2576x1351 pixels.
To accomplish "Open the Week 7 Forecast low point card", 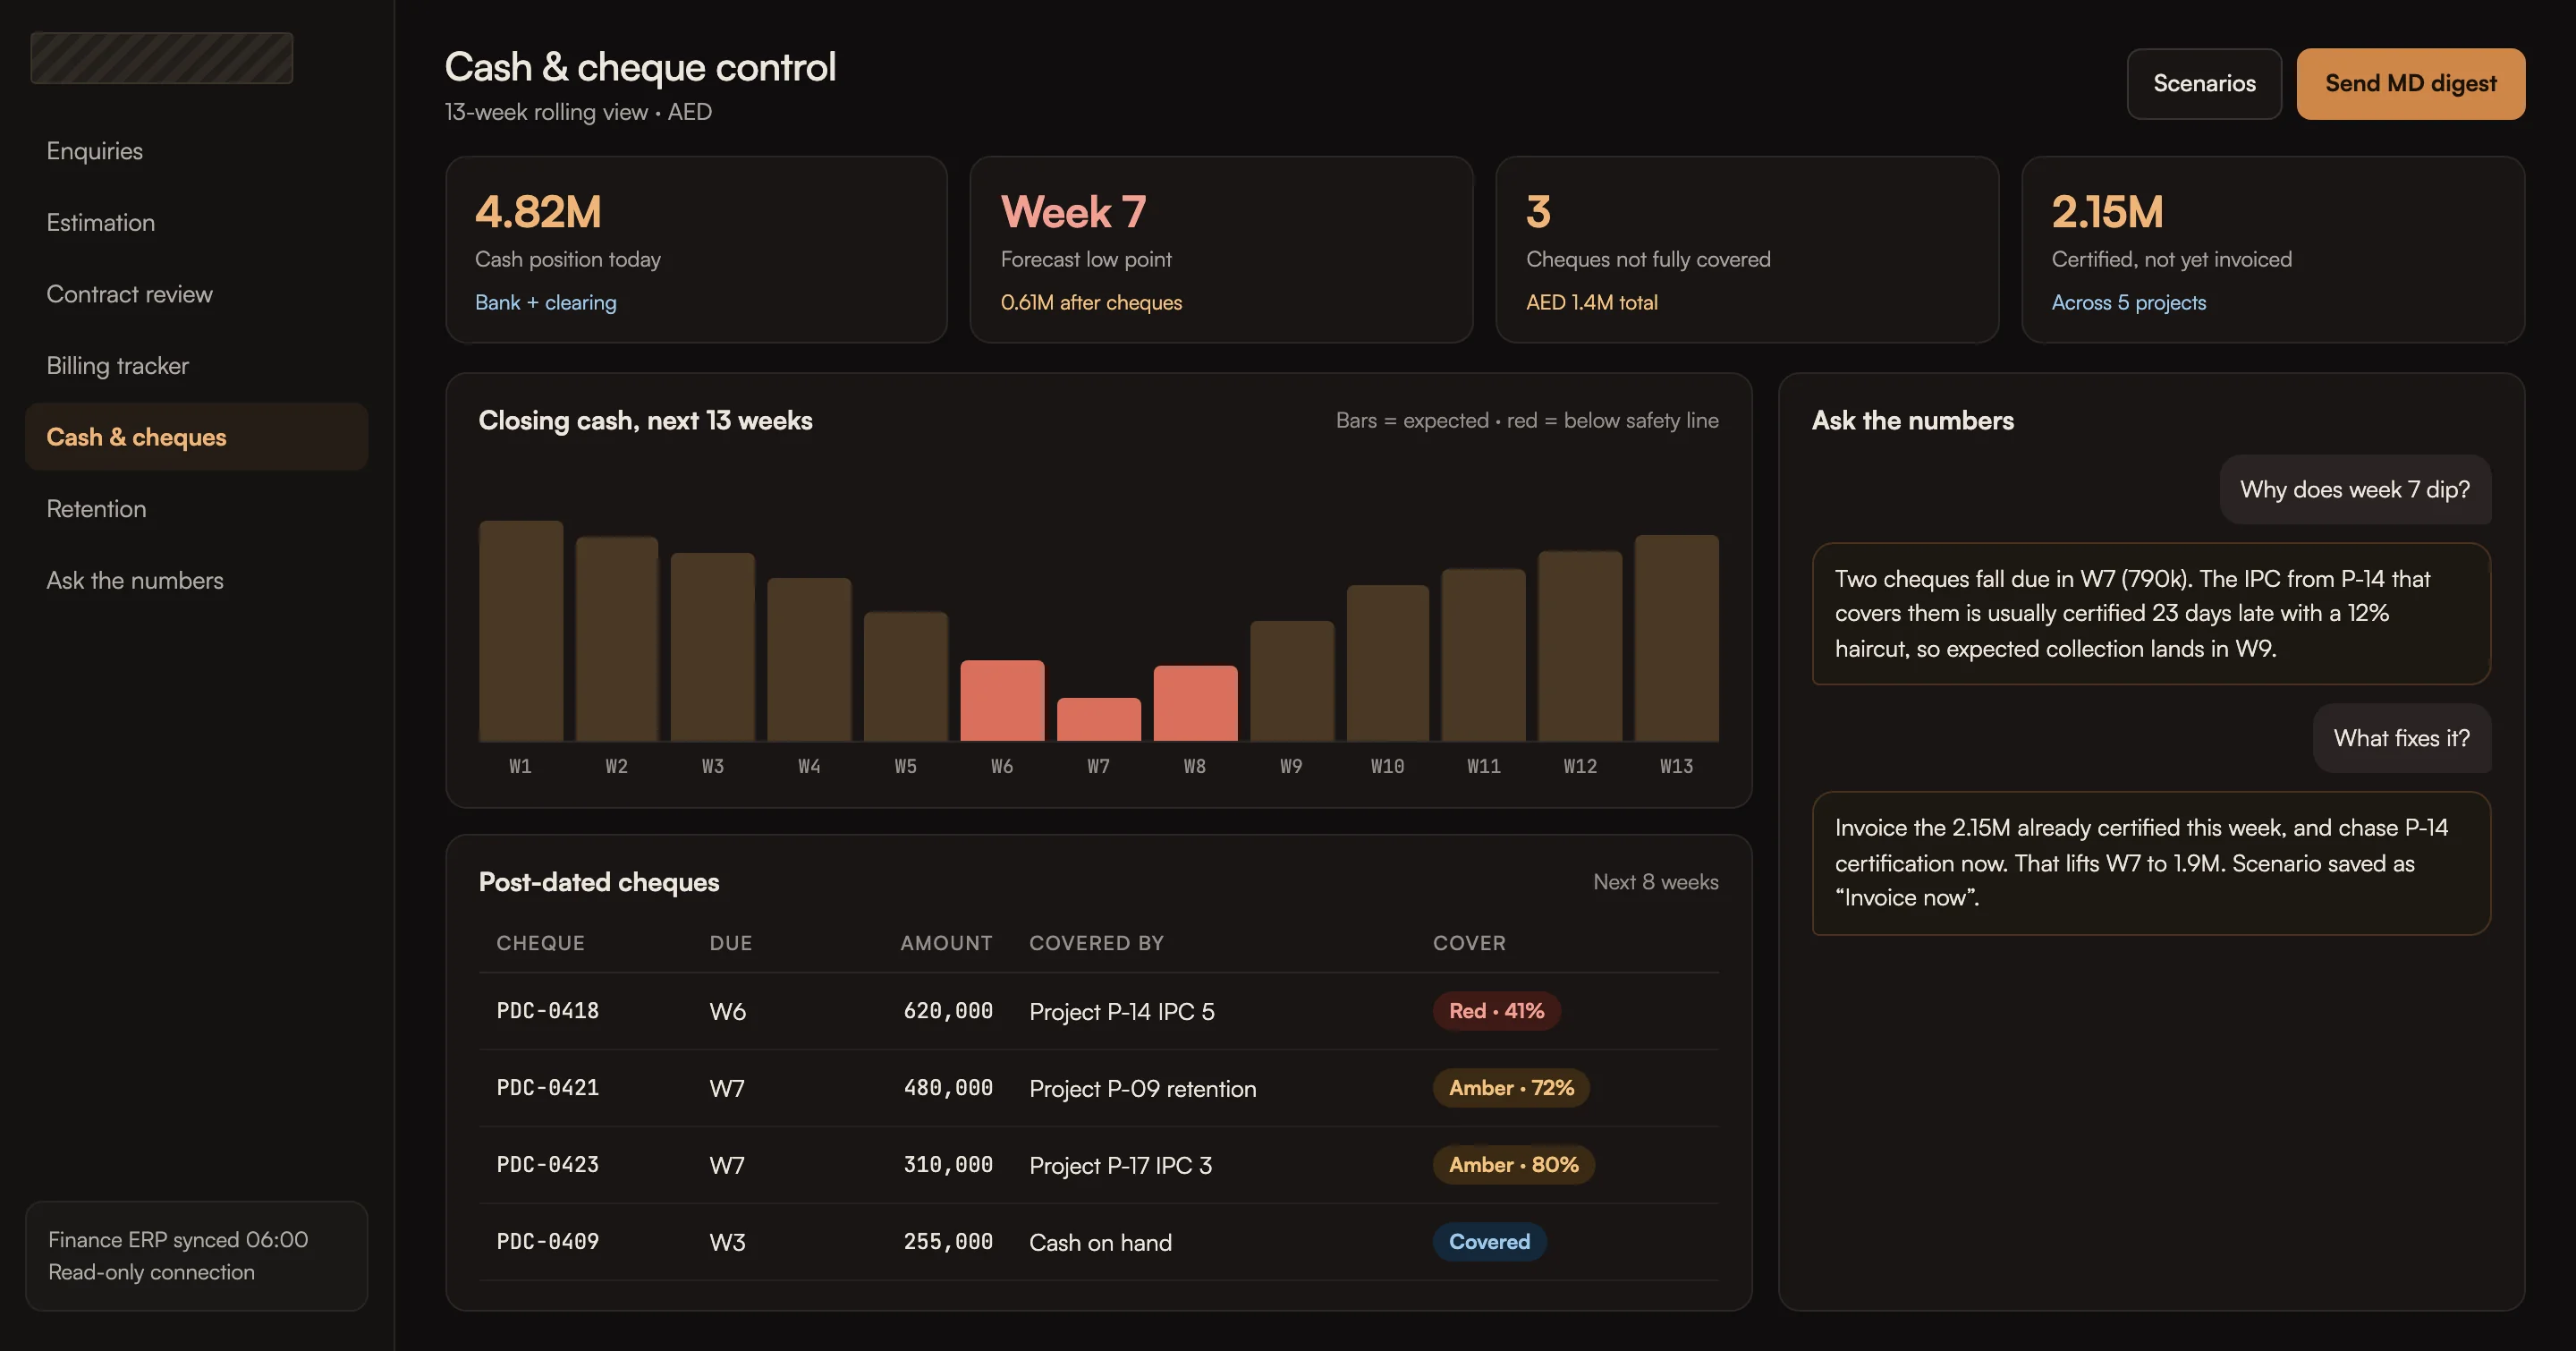I will tap(1221, 250).
